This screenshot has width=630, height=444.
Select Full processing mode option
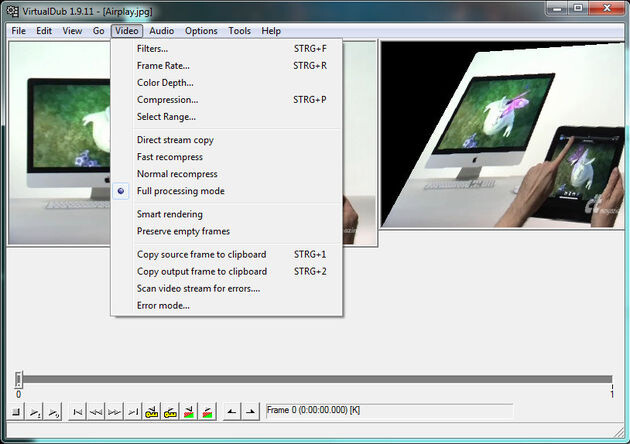click(180, 191)
